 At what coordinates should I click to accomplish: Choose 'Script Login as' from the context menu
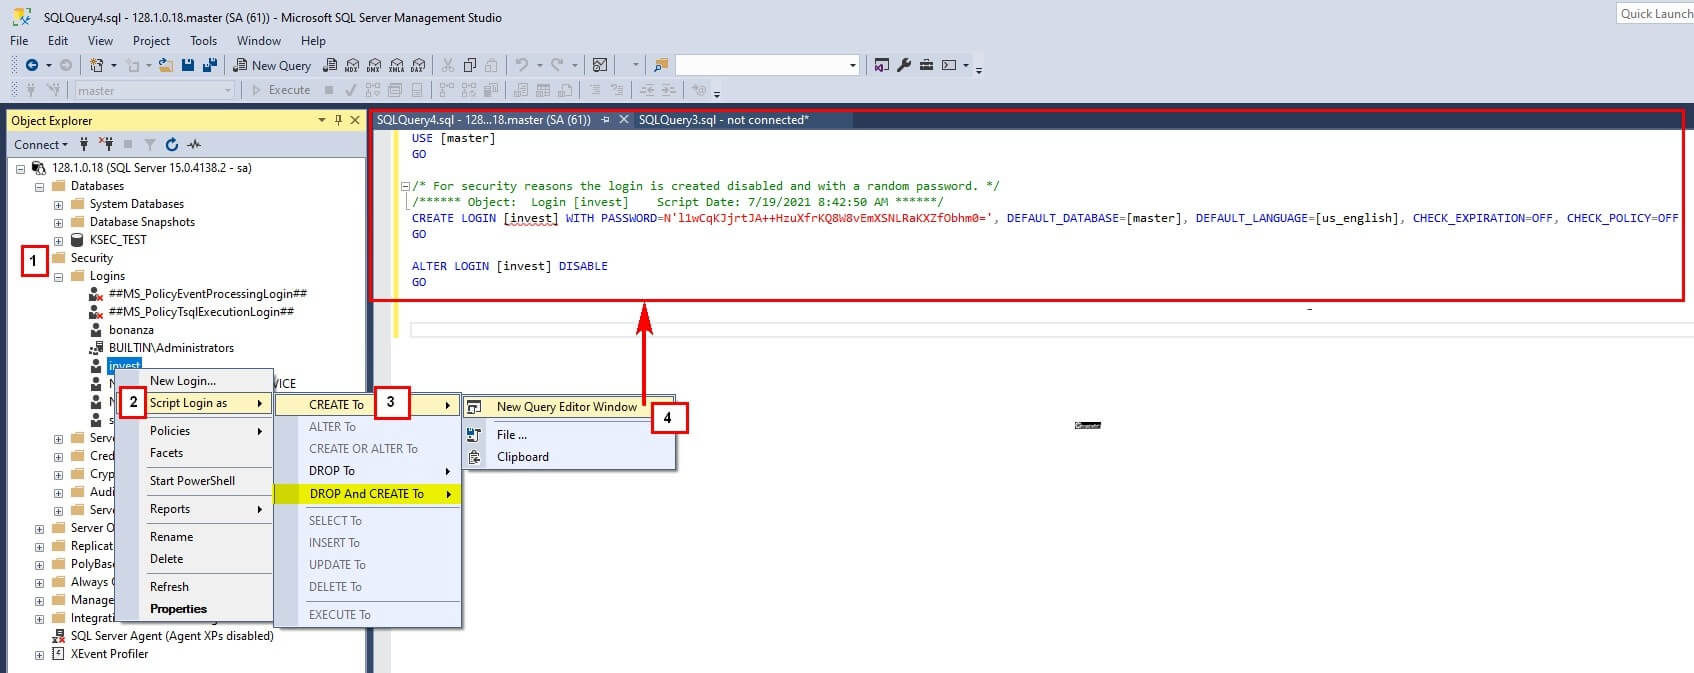pyautogui.click(x=194, y=403)
